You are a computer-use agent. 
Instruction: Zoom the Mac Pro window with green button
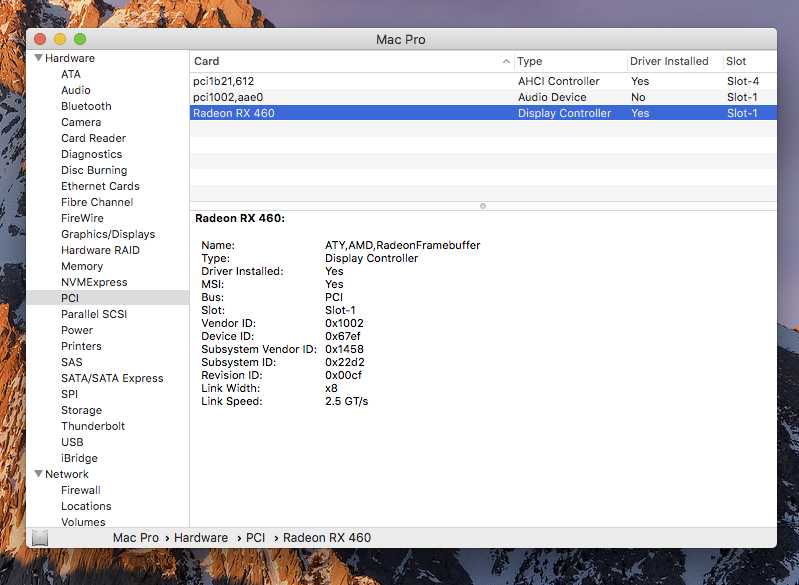(x=80, y=39)
